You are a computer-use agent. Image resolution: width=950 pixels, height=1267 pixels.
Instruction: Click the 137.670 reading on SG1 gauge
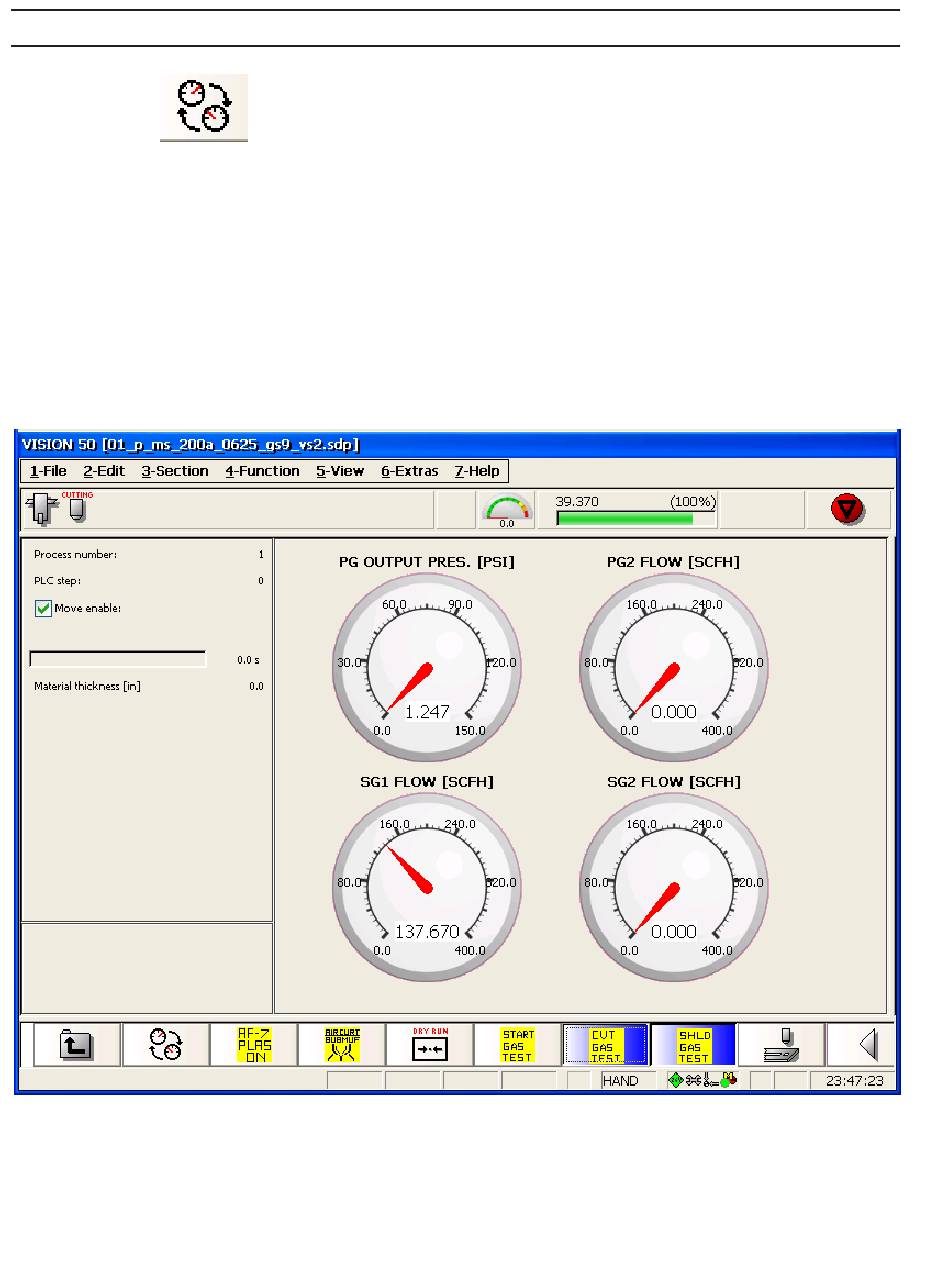pyautogui.click(x=427, y=931)
